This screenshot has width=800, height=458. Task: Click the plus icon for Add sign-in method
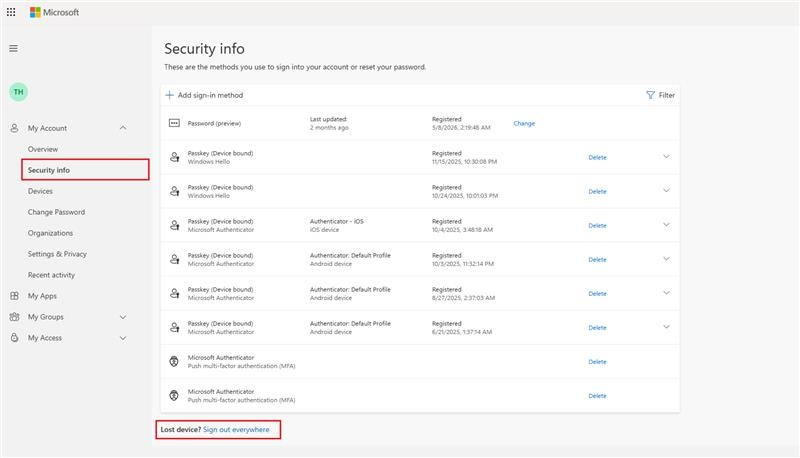click(169, 95)
